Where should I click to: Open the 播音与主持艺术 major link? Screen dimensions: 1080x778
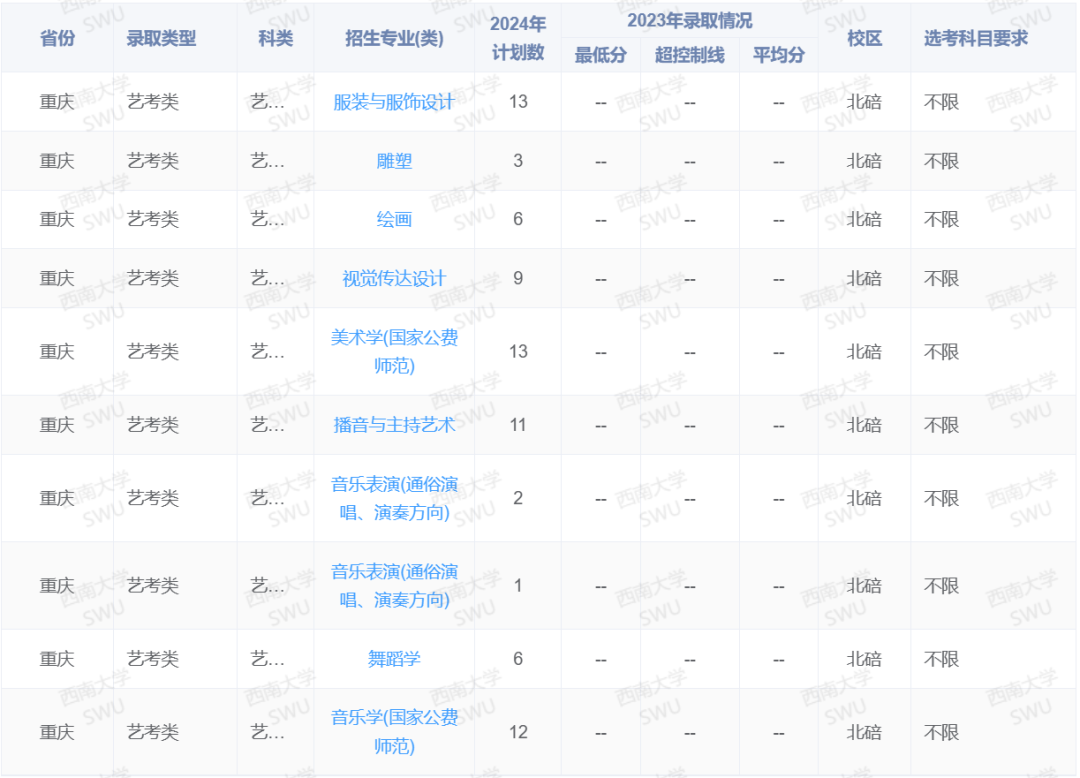coord(394,424)
